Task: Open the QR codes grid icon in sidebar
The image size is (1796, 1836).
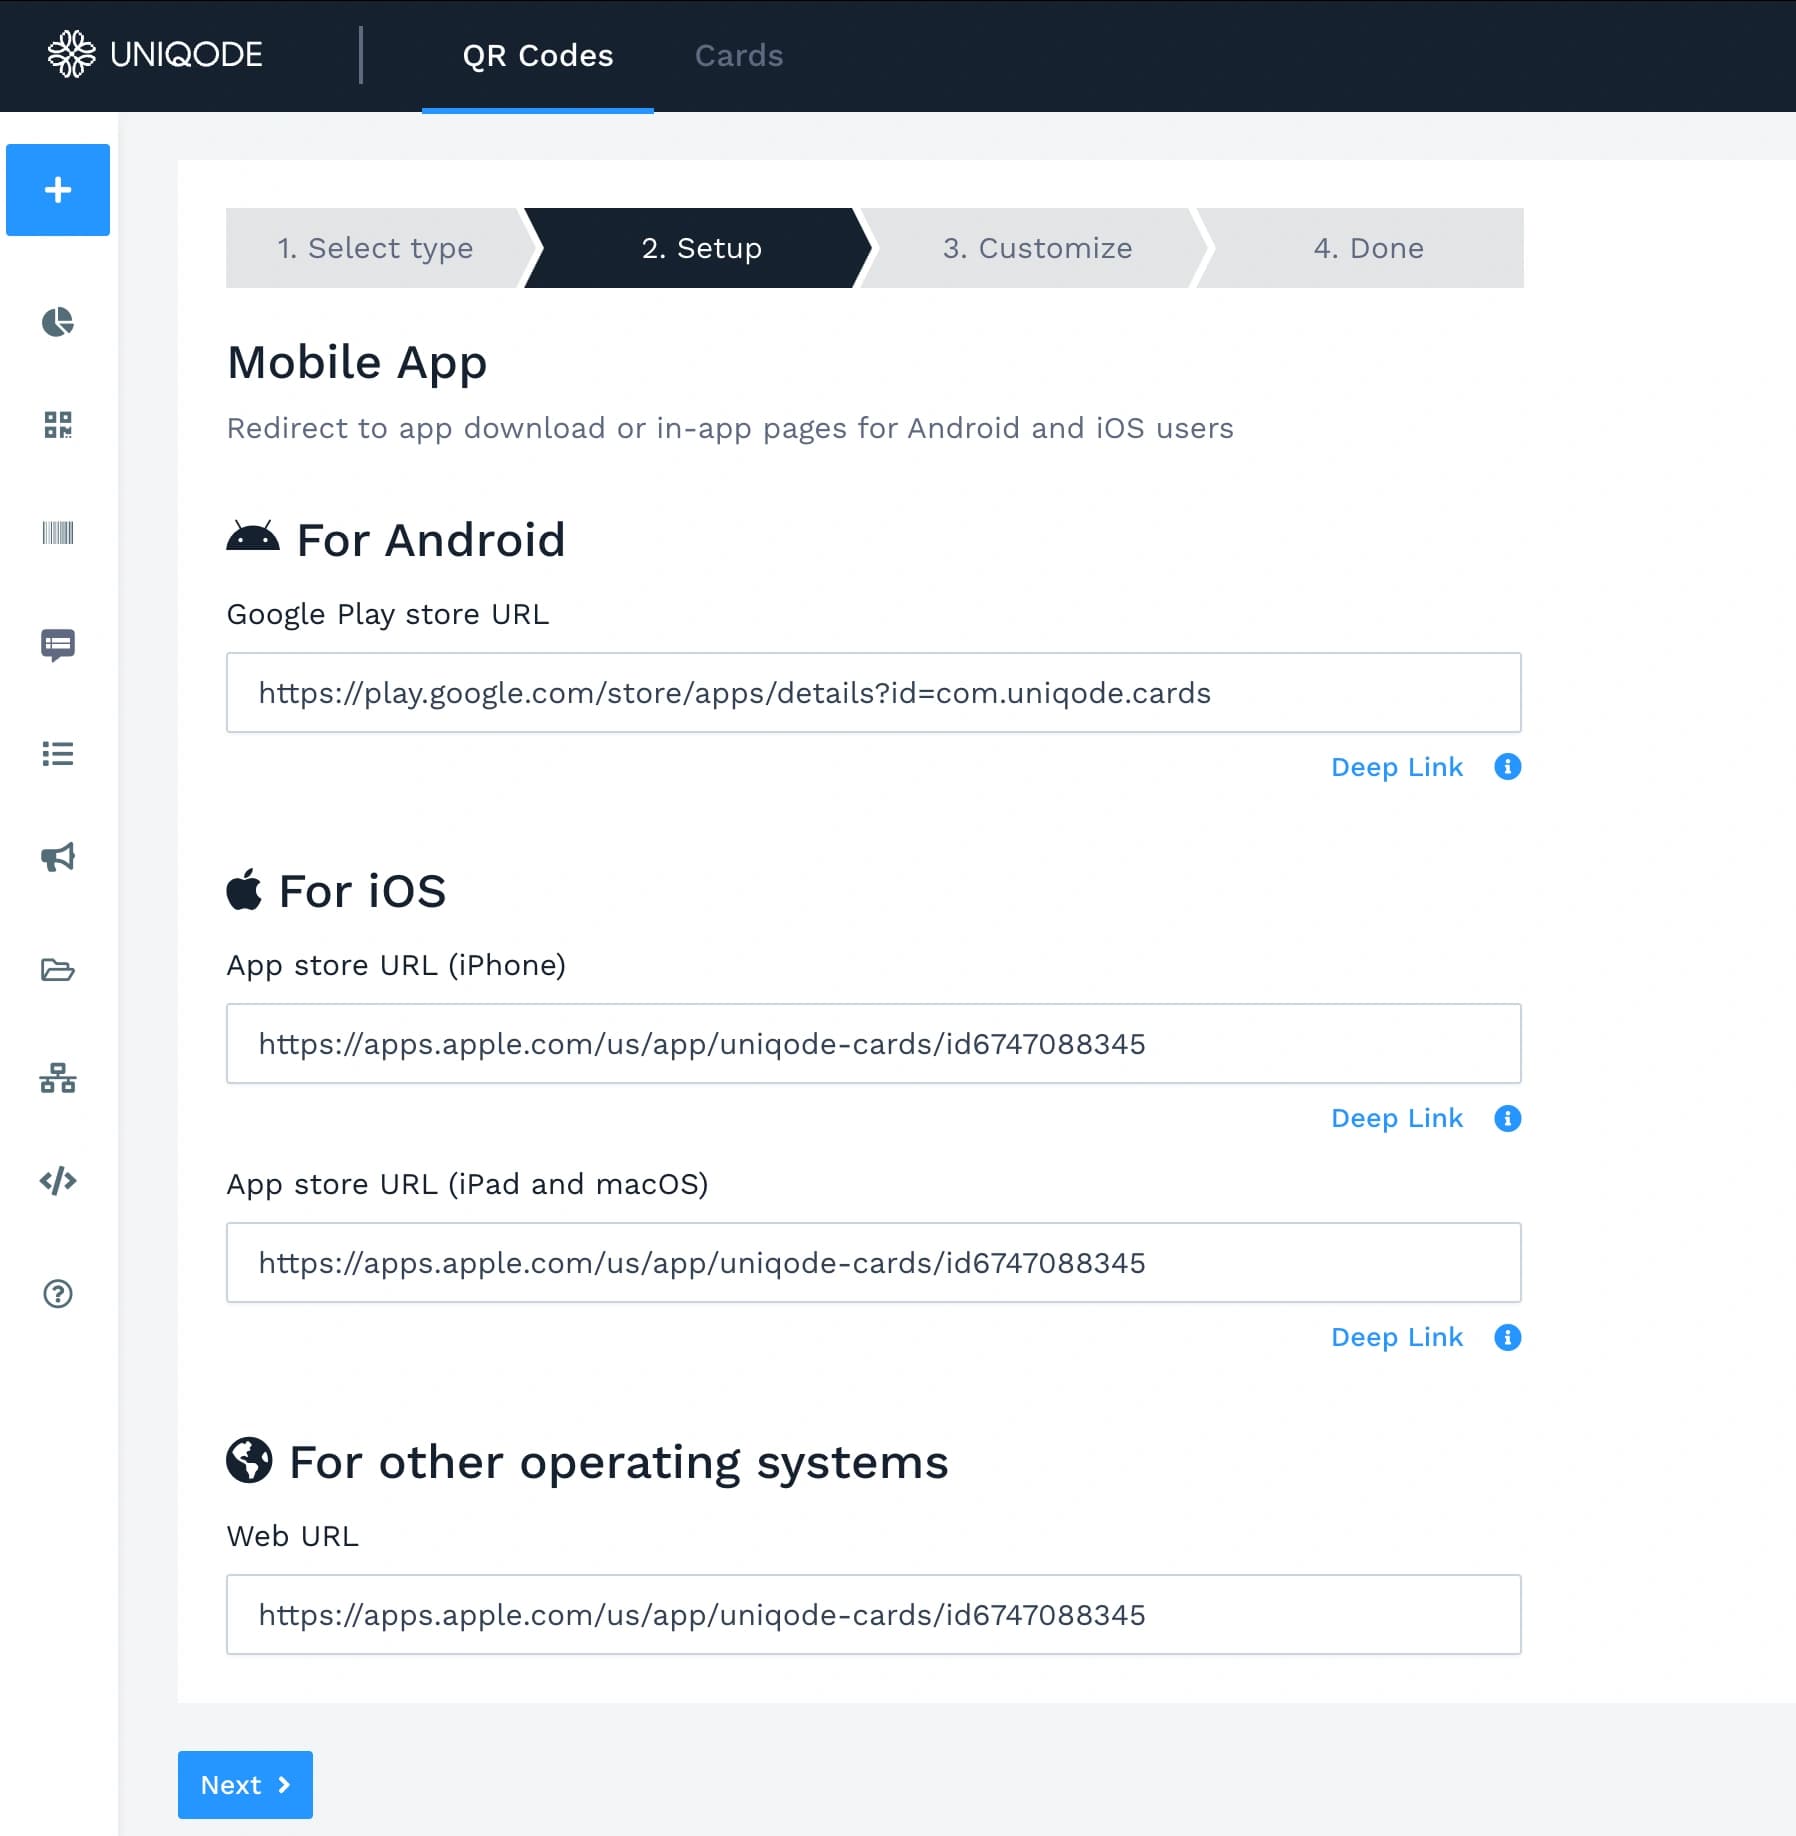Action: tap(58, 425)
